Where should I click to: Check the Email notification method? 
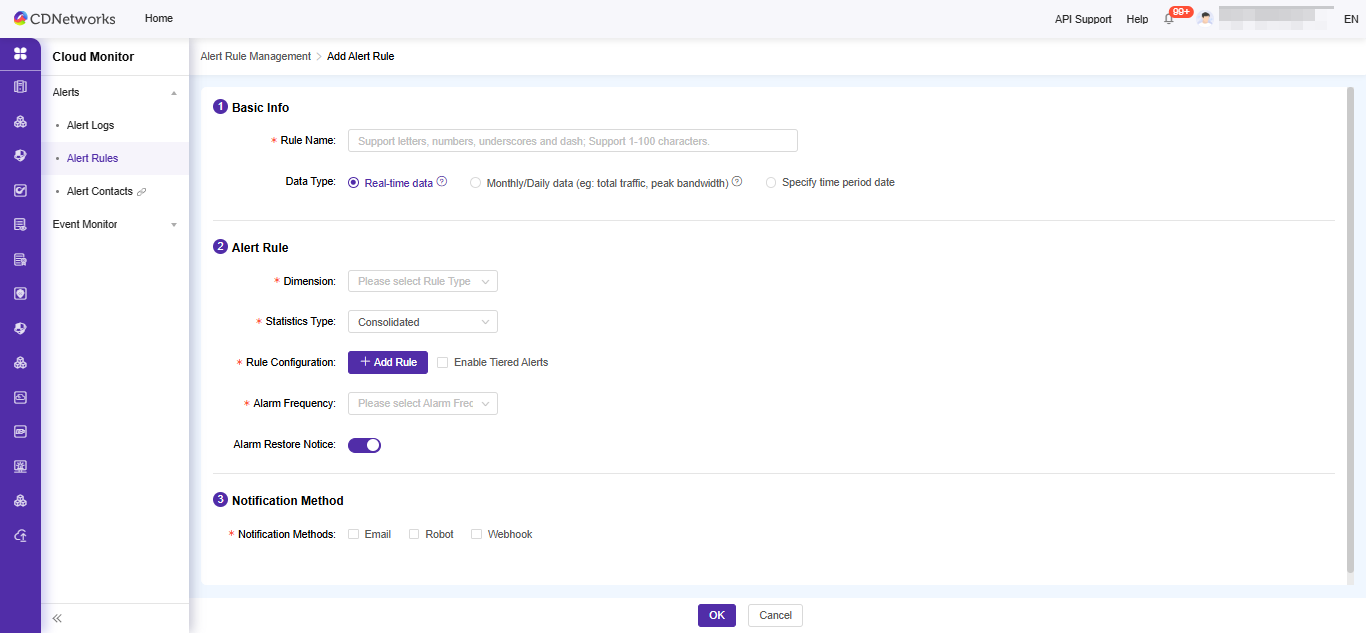[354, 534]
